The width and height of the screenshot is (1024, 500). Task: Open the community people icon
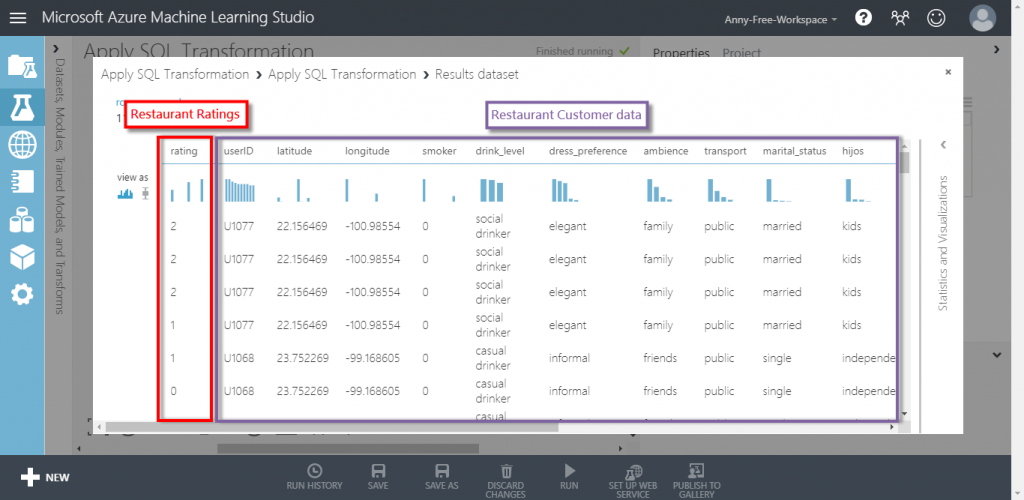pyautogui.click(x=900, y=19)
